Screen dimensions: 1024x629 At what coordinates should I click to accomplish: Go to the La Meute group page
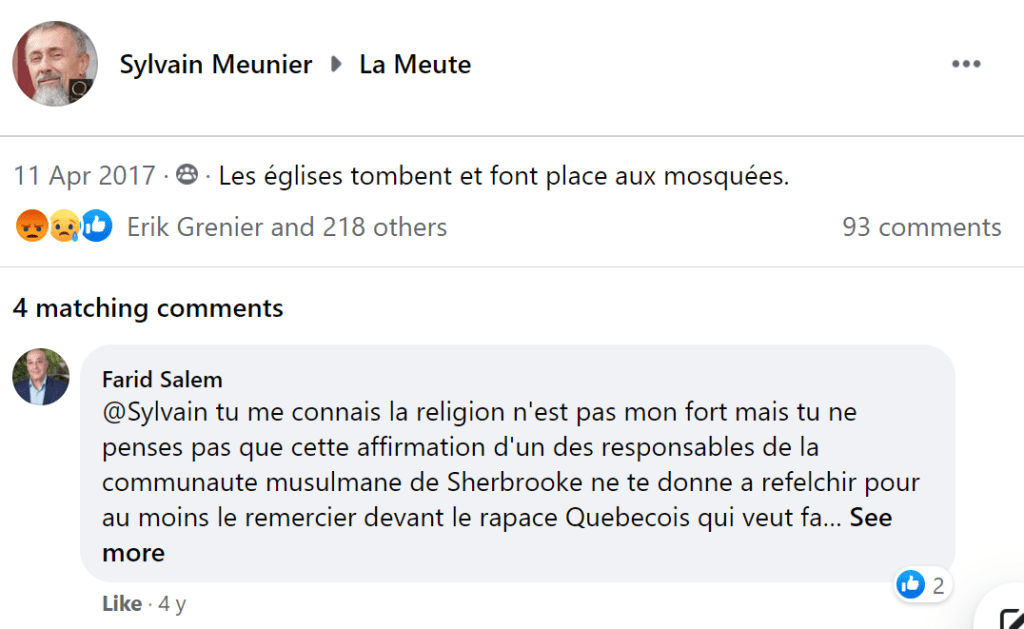[415, 65]
